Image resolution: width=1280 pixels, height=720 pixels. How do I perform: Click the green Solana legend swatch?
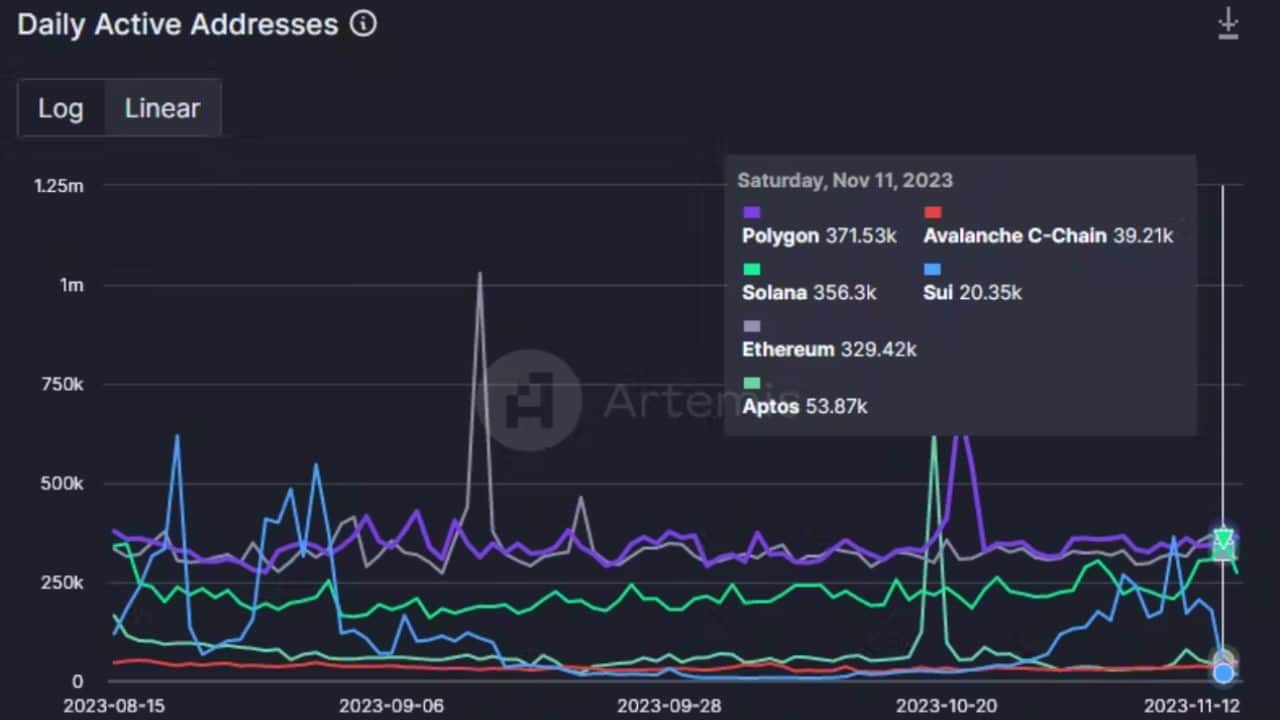(752, 269)
